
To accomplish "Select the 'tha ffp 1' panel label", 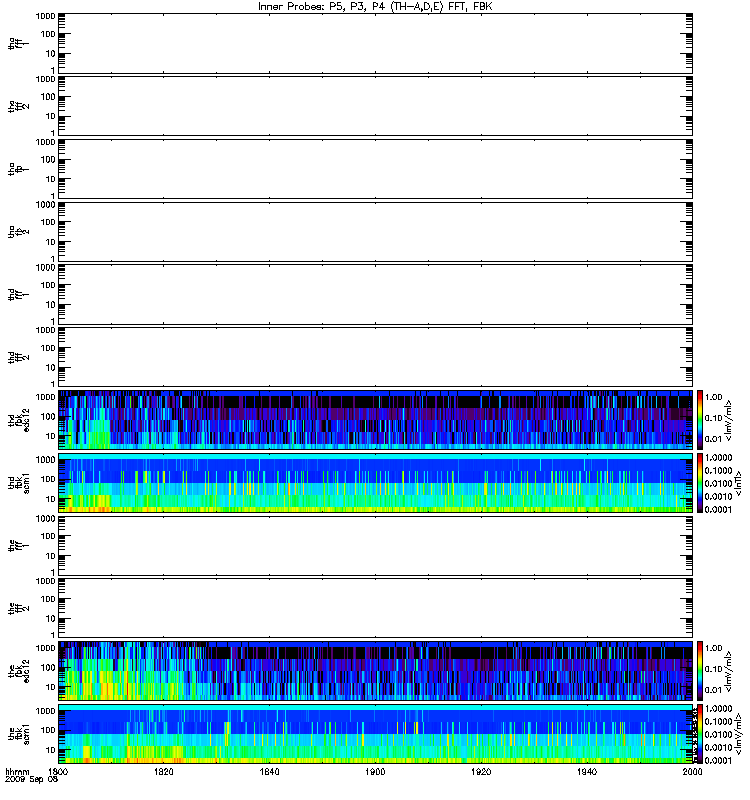I will [x=18, y=169].
